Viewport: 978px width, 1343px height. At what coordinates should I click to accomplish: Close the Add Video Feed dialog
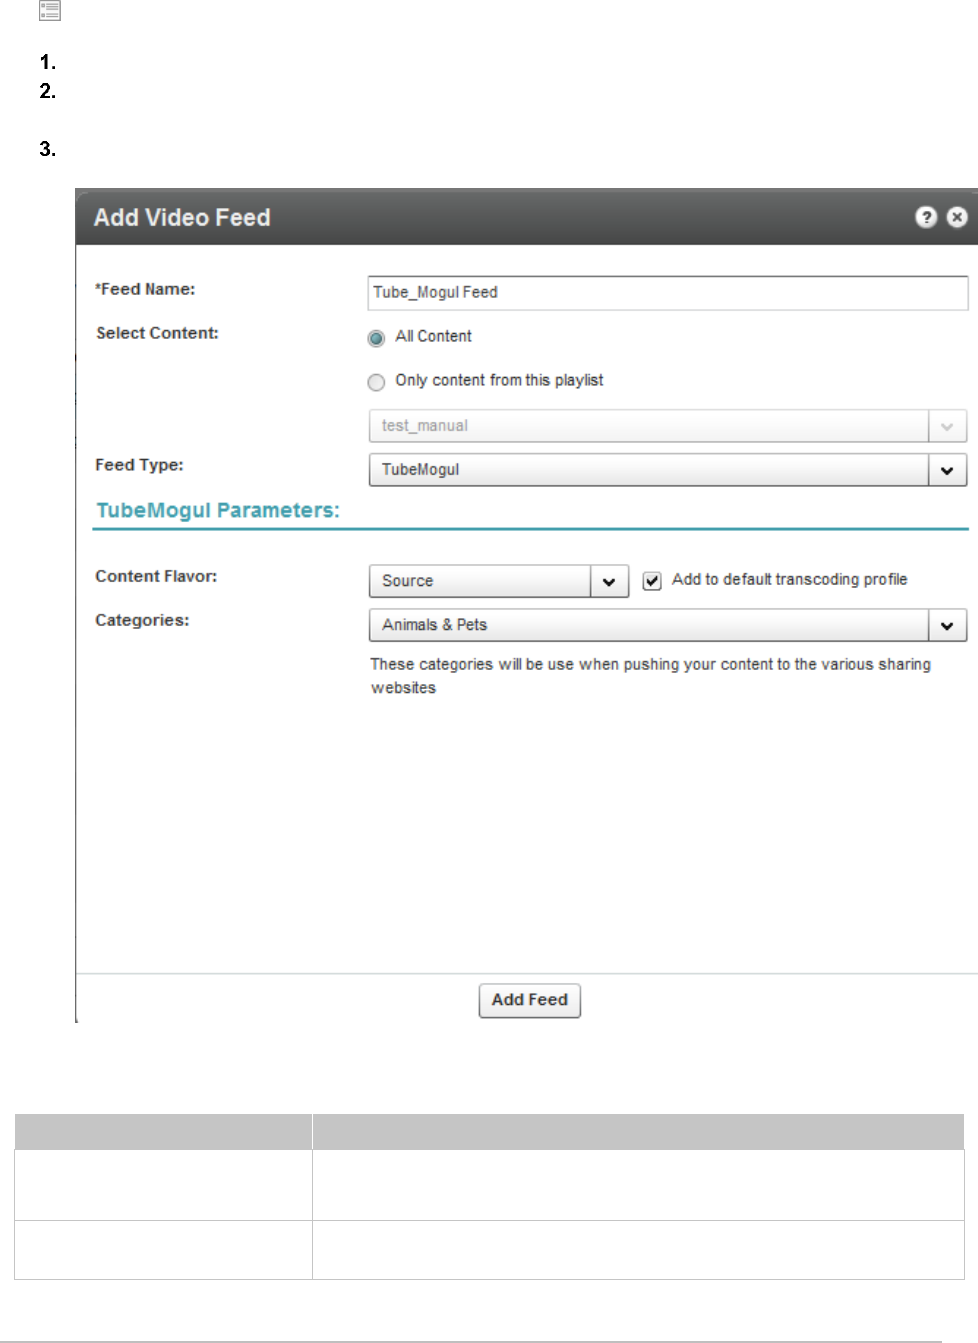(957, 217)
